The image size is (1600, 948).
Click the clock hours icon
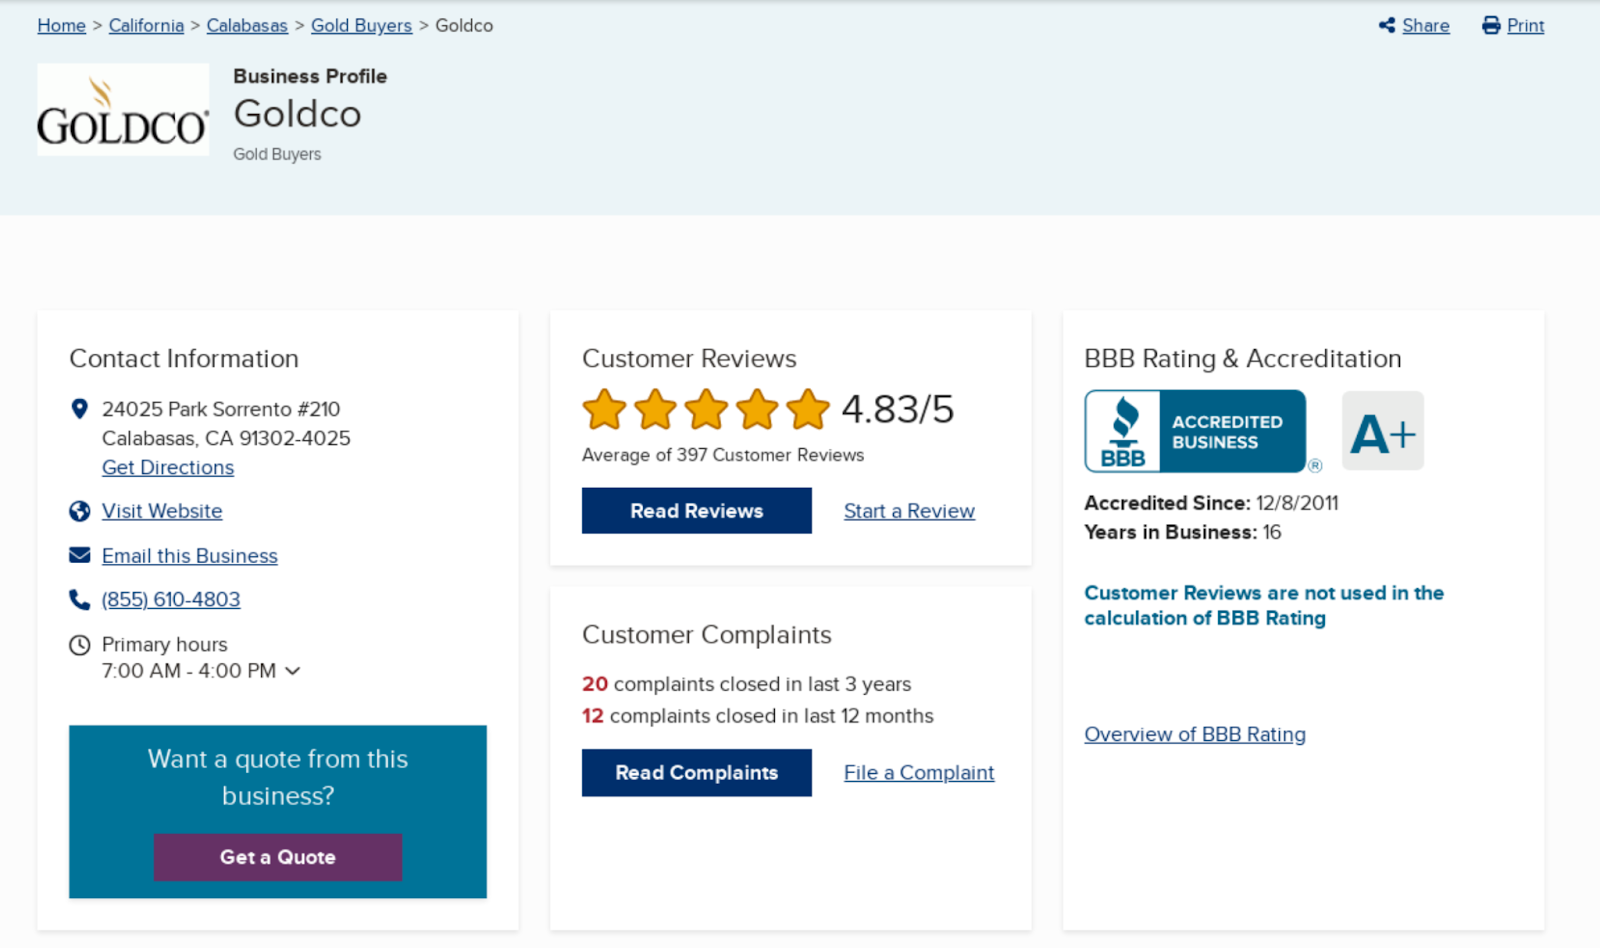tap(80, 645)
